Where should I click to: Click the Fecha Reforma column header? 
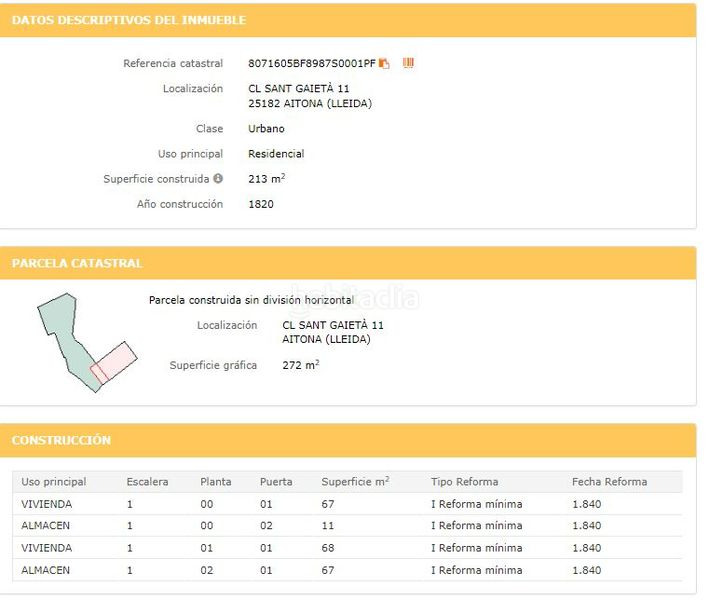[609, 482]
